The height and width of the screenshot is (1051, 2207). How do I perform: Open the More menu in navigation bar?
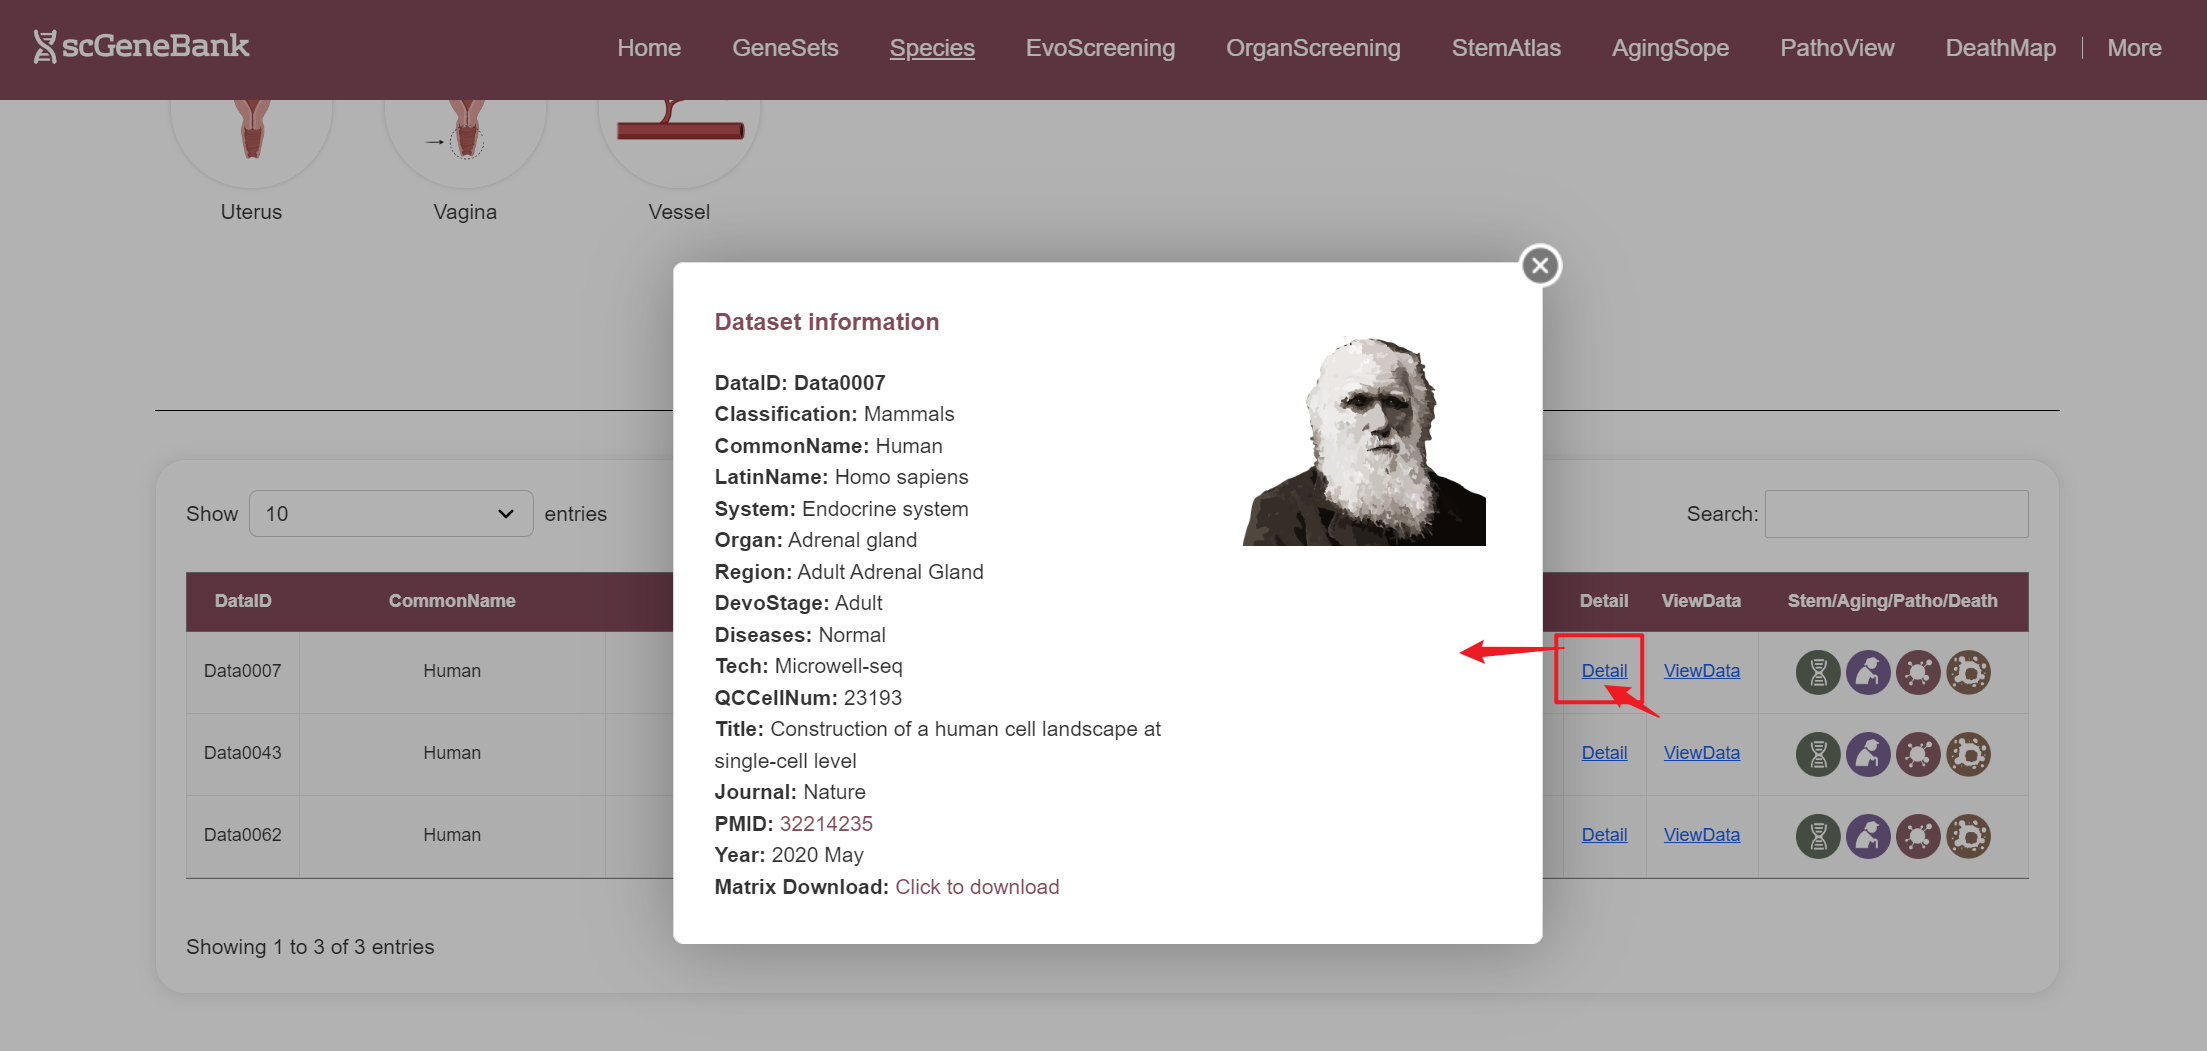[x=2133, y=48]
